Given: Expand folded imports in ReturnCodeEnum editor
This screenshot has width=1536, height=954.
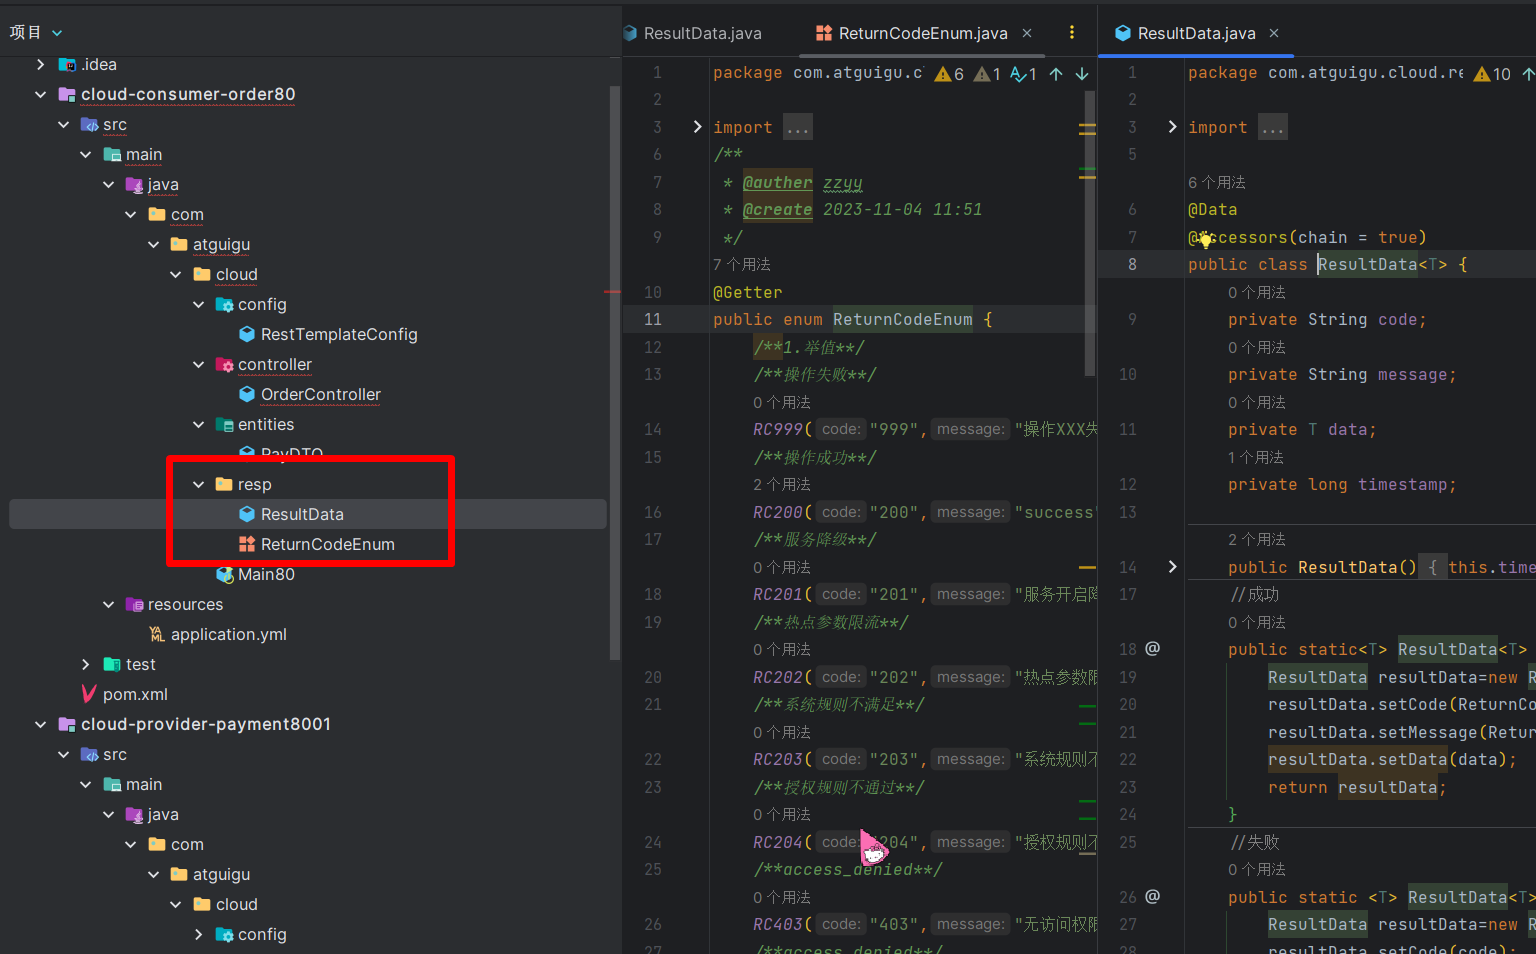Looking at the screenshot, I should 697,127.
